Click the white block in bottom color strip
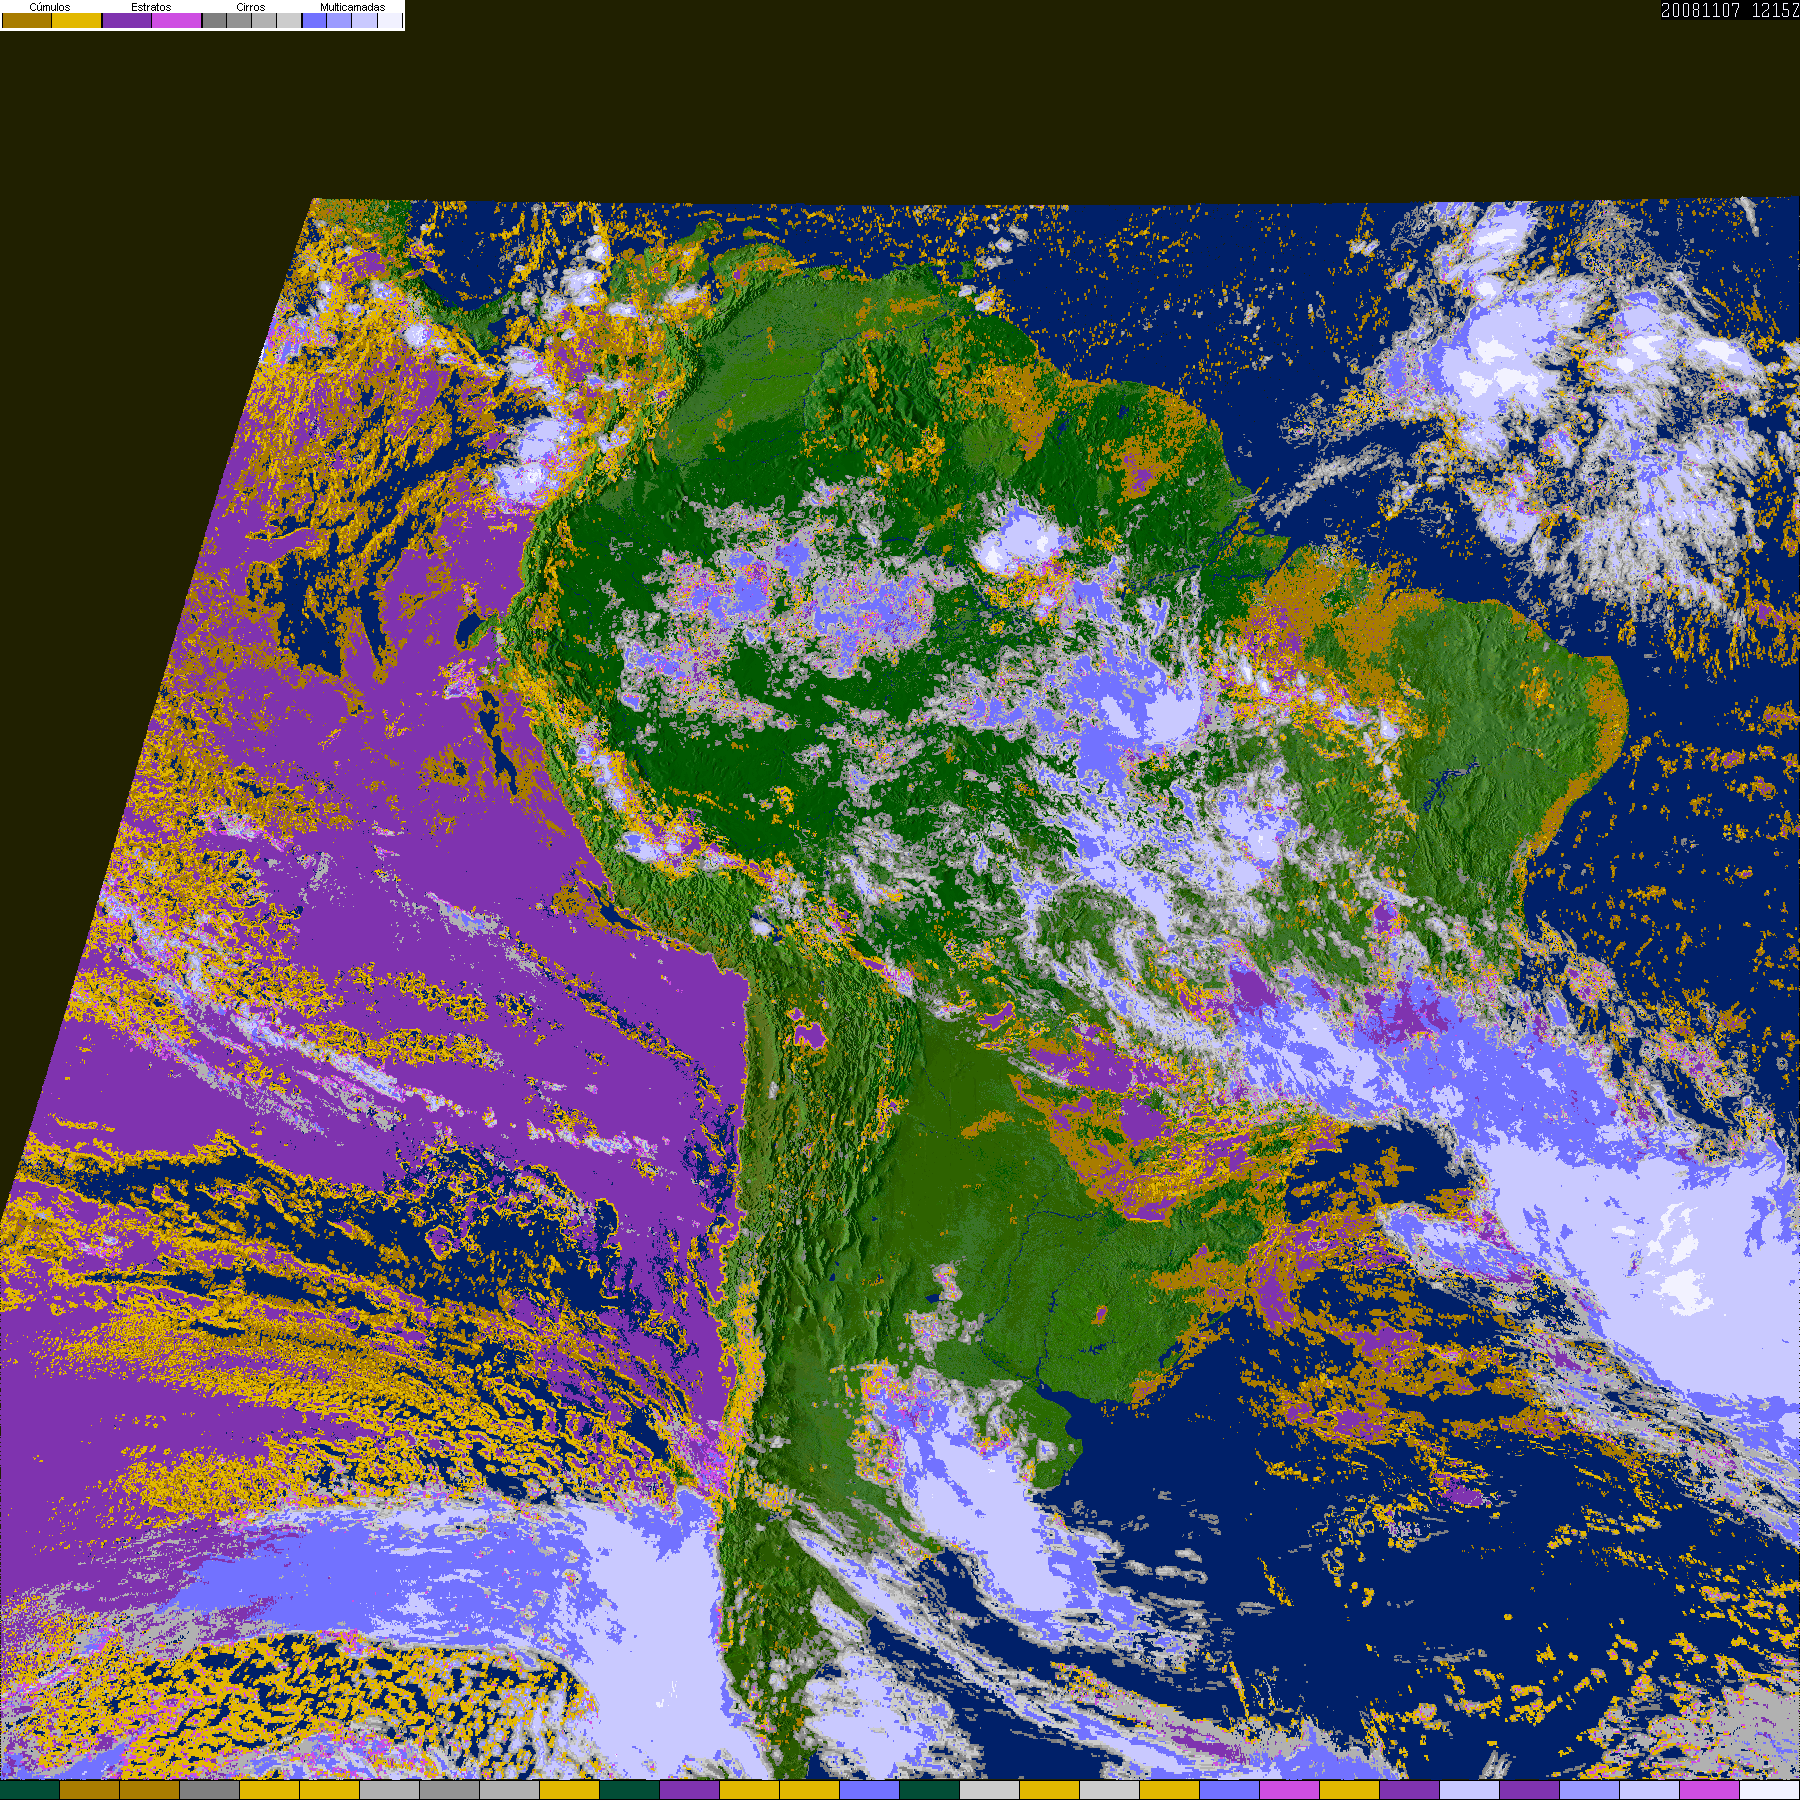This screenshot has width=1800, height=1800. tap(1770, 1790)
